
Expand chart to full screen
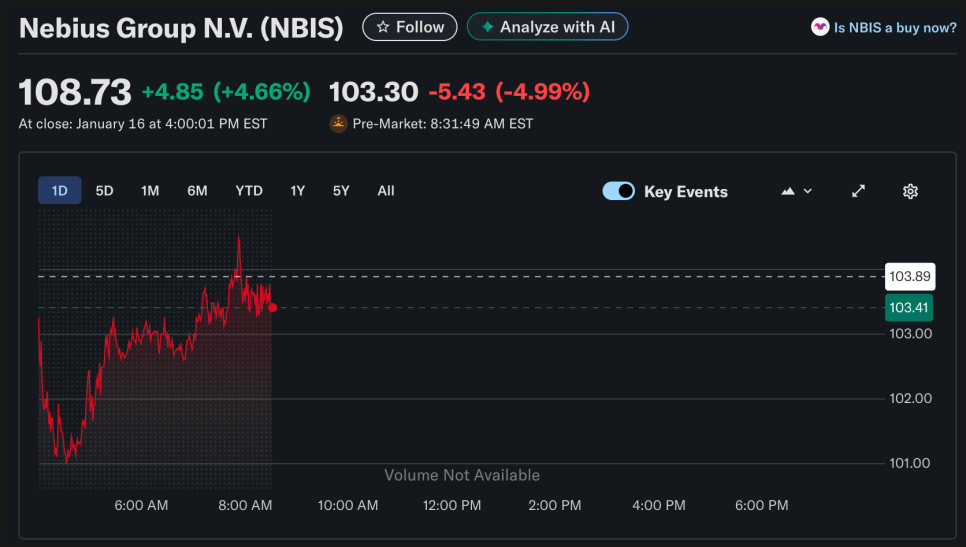coord(858,191)
